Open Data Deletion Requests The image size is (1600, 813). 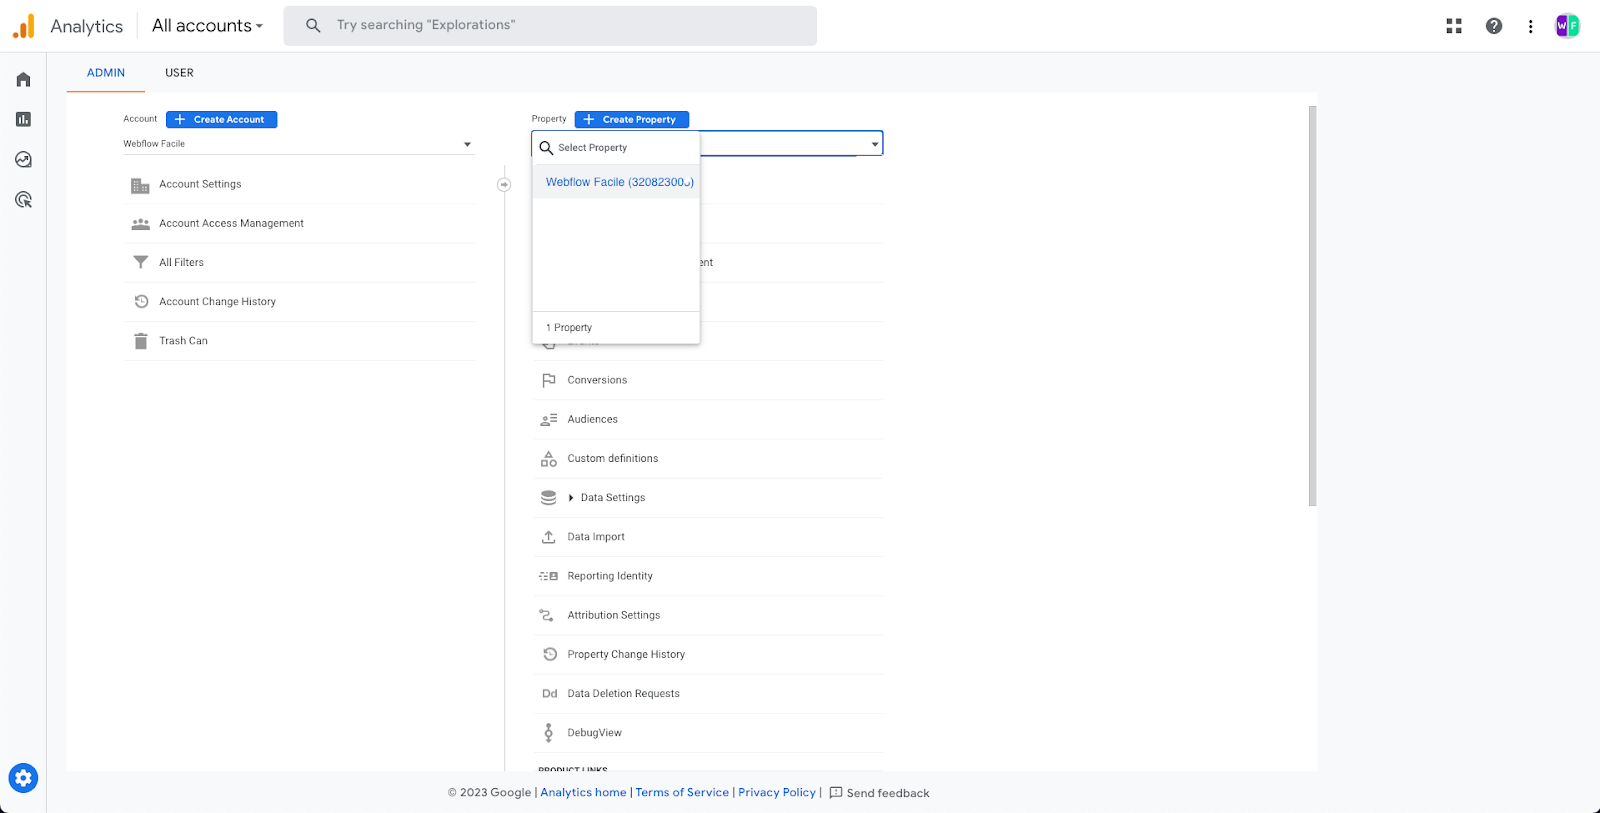(x=623, y=693)
